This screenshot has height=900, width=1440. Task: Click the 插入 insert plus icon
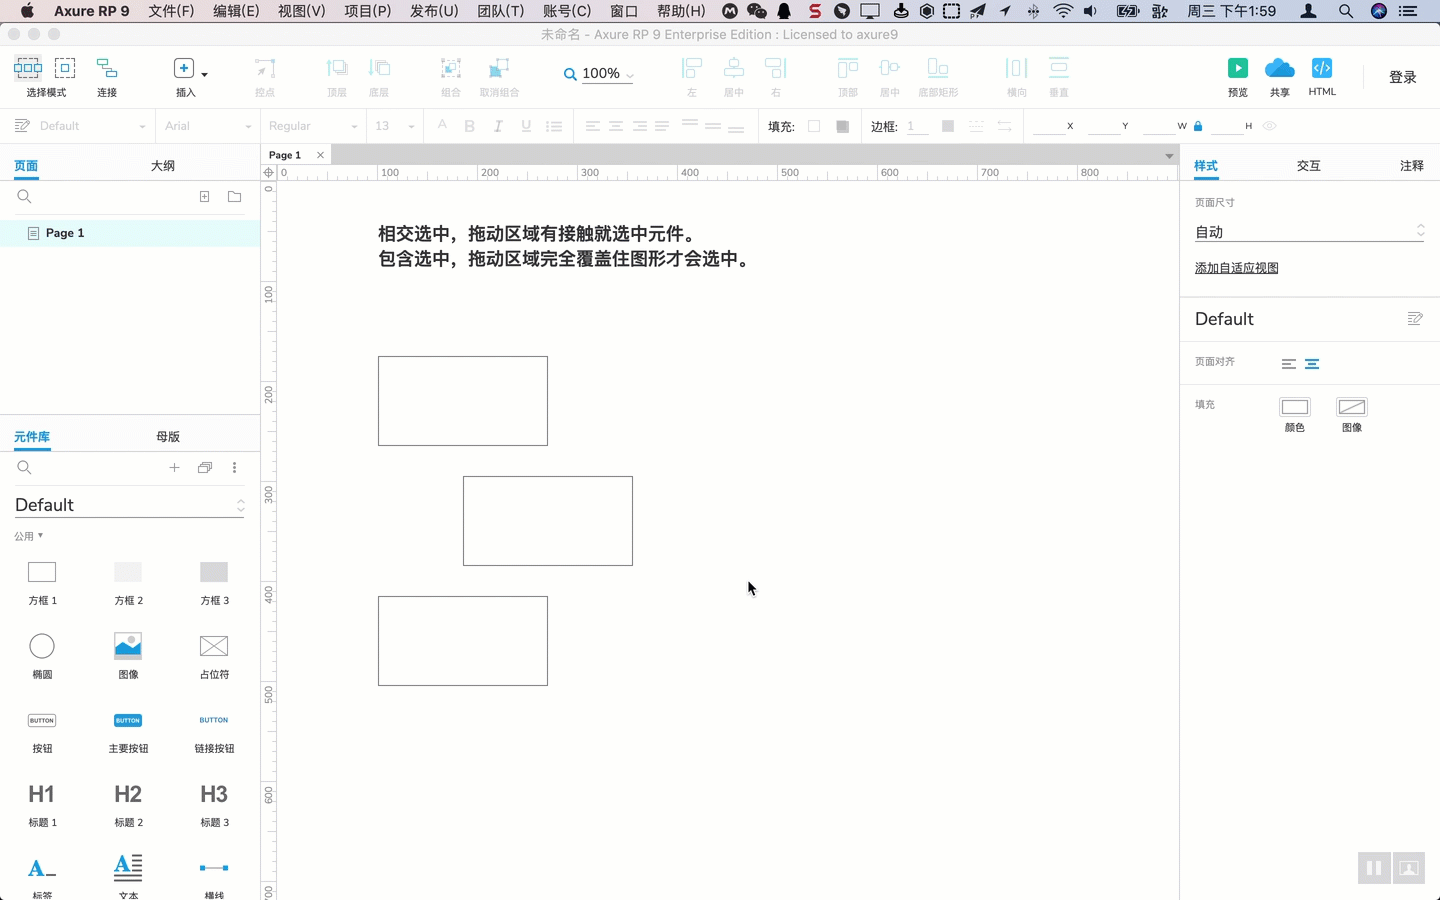(184, 68)
